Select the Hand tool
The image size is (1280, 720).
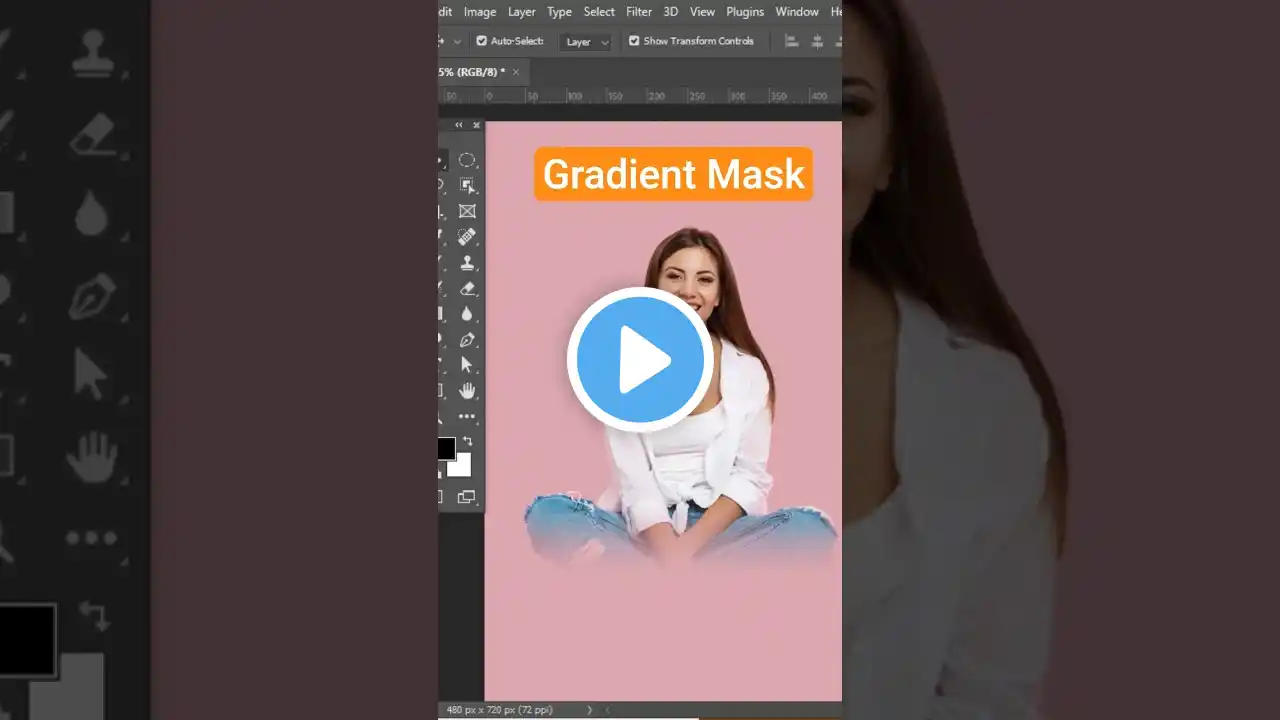click(466, 390)
